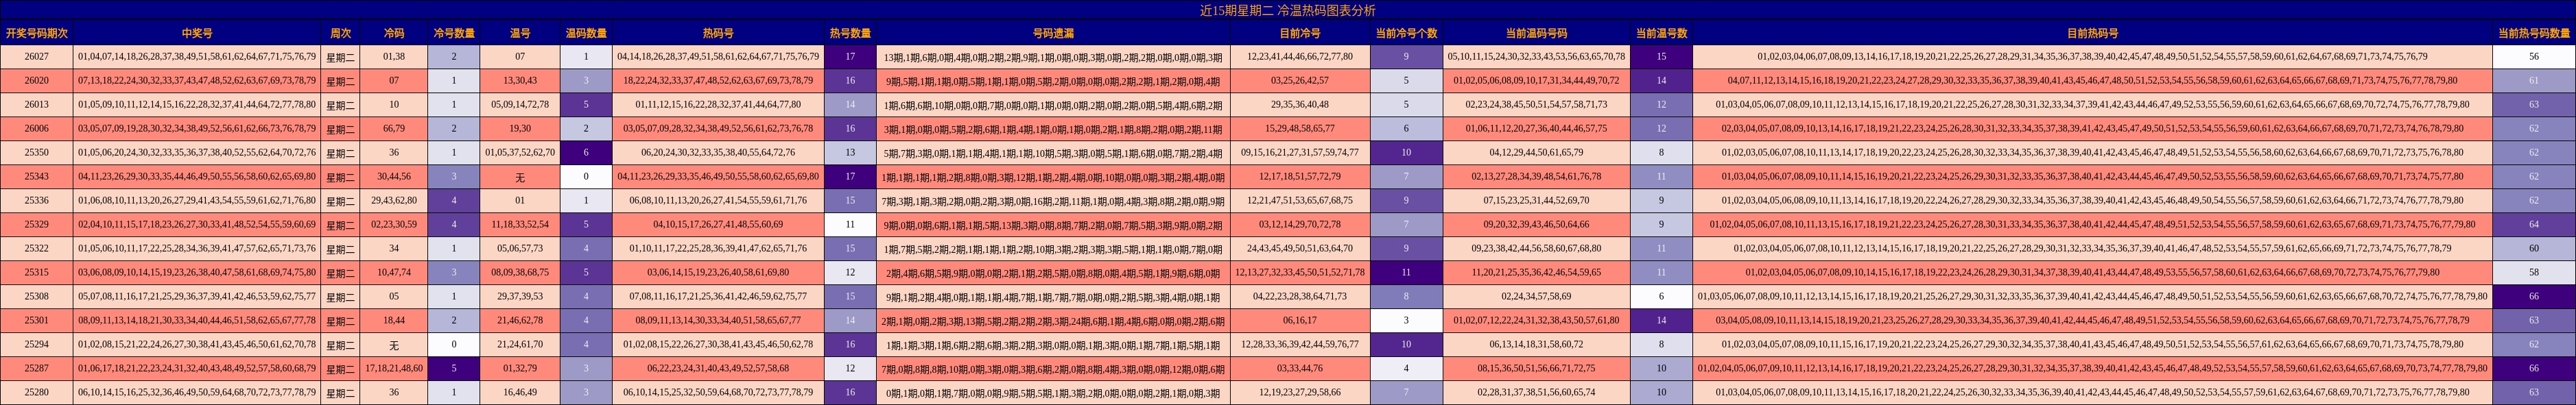
Task: Select period number 25315
Action: click(x=37, y=273)
